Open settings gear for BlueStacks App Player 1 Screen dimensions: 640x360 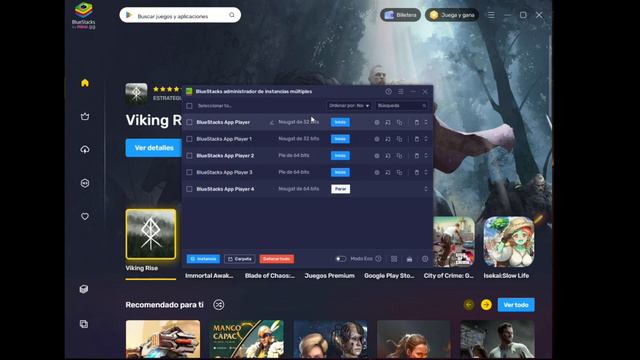pos(377,139)
